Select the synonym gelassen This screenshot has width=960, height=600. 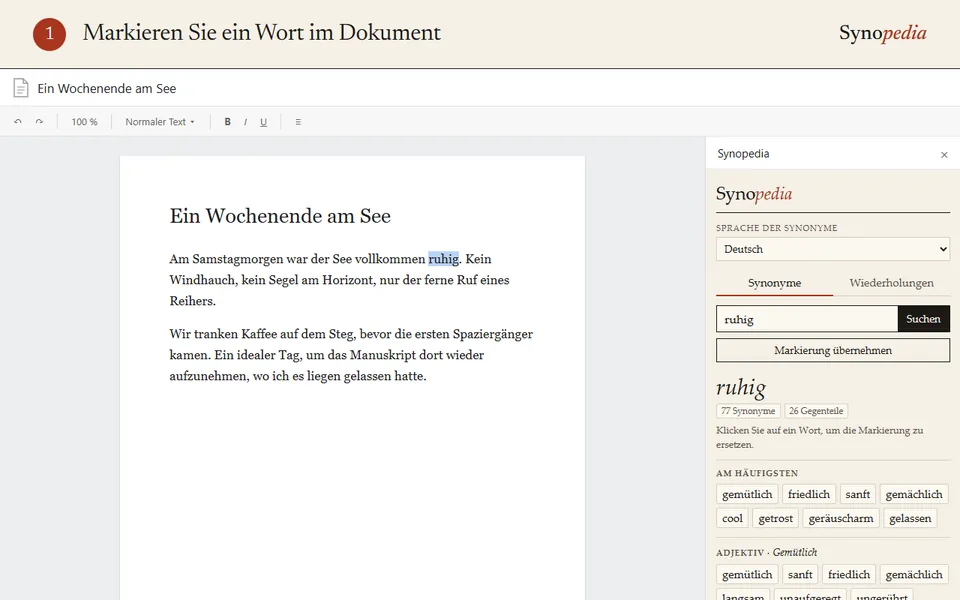coord(910,519)
